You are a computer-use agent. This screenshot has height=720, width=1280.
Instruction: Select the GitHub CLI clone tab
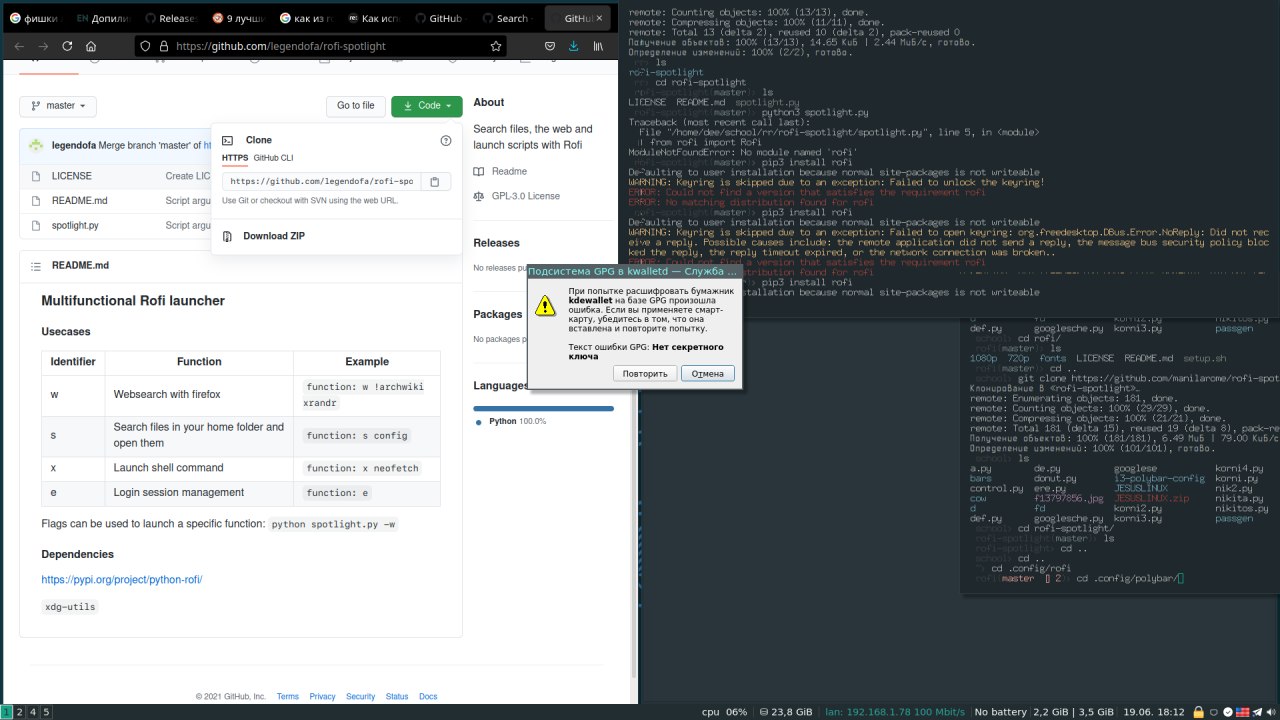(273, 158)
